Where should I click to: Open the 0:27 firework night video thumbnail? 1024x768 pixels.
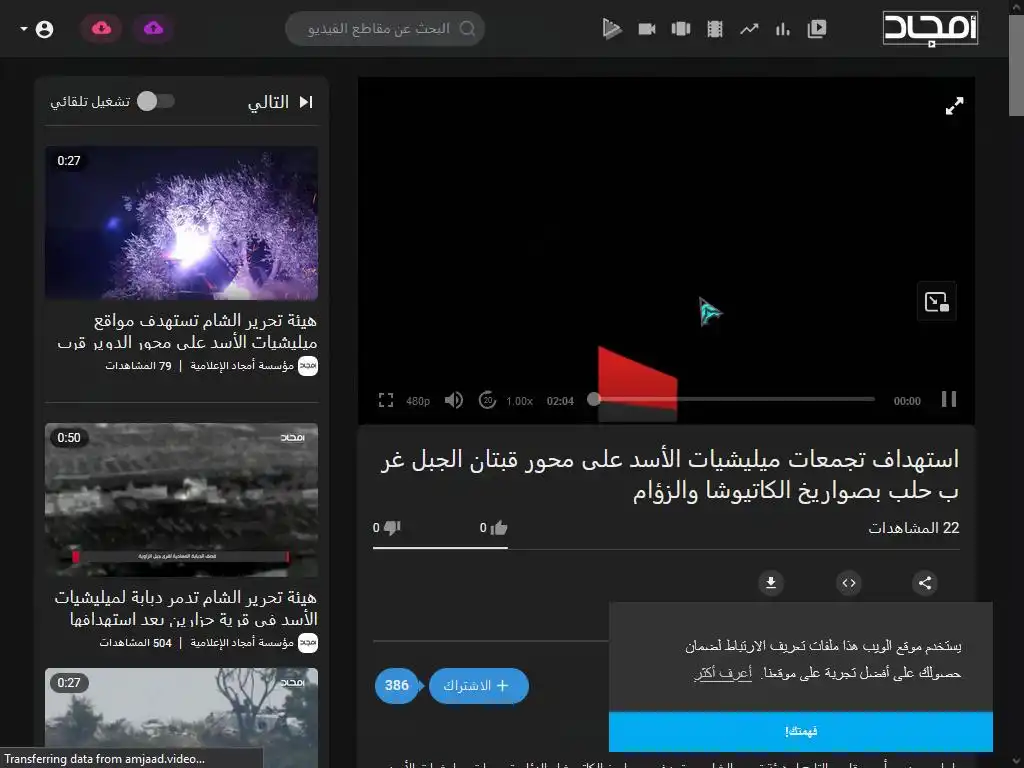pos(182,223)
